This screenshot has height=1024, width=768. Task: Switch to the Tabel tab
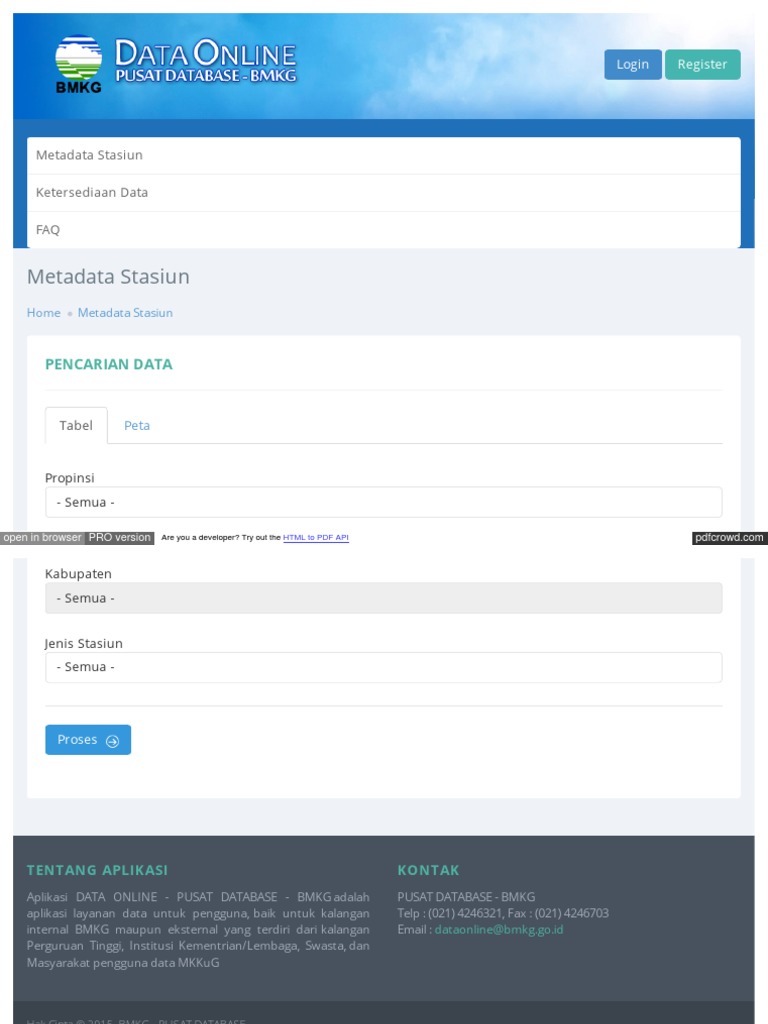(x=76, y=425)
